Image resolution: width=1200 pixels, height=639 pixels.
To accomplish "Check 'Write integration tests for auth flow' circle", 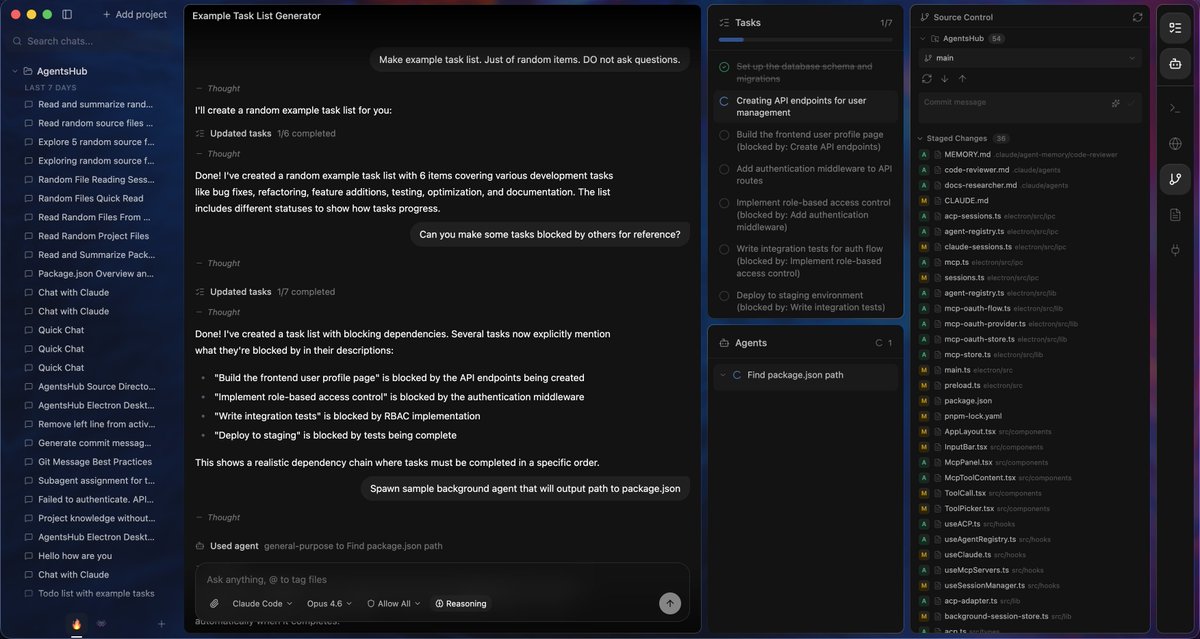I will 724,249.
